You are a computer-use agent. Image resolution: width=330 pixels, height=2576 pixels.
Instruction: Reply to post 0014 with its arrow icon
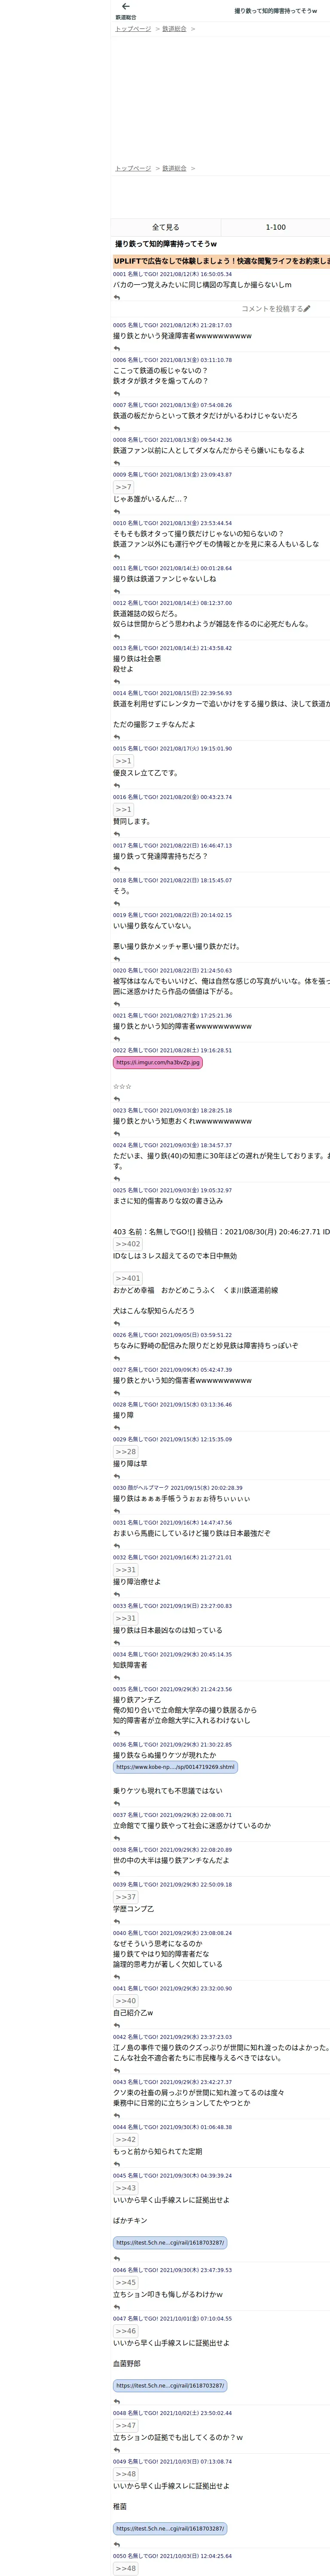[x=116, y=737]
